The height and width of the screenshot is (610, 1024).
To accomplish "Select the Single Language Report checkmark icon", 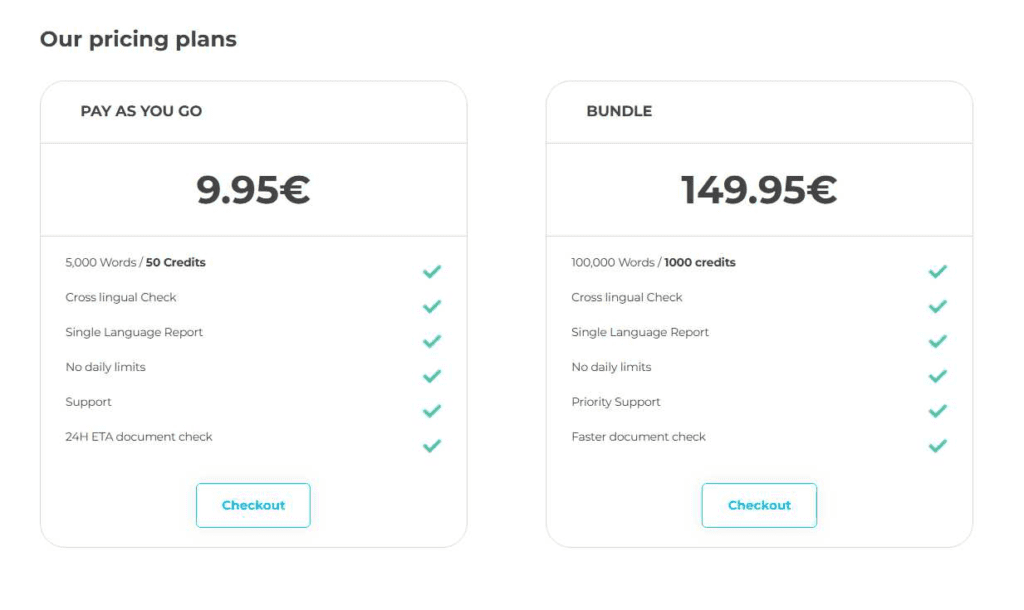I will [432, 341].
